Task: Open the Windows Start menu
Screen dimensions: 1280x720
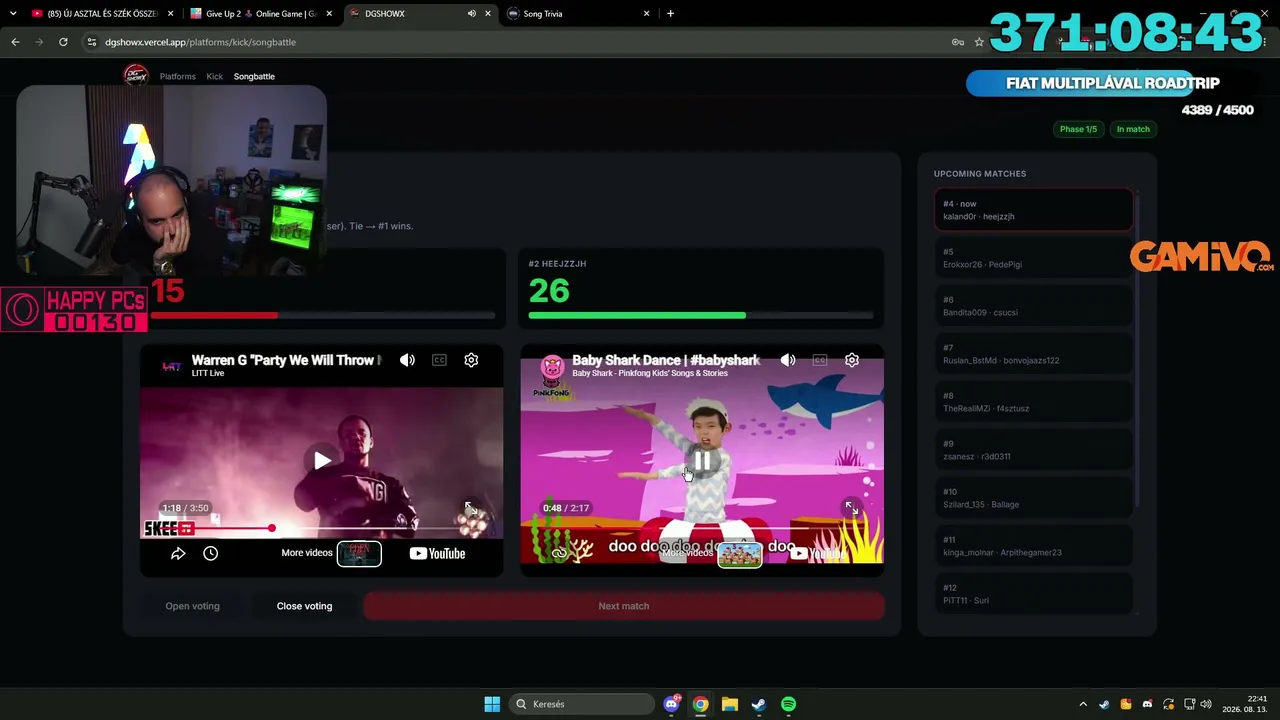Action: 492,704
